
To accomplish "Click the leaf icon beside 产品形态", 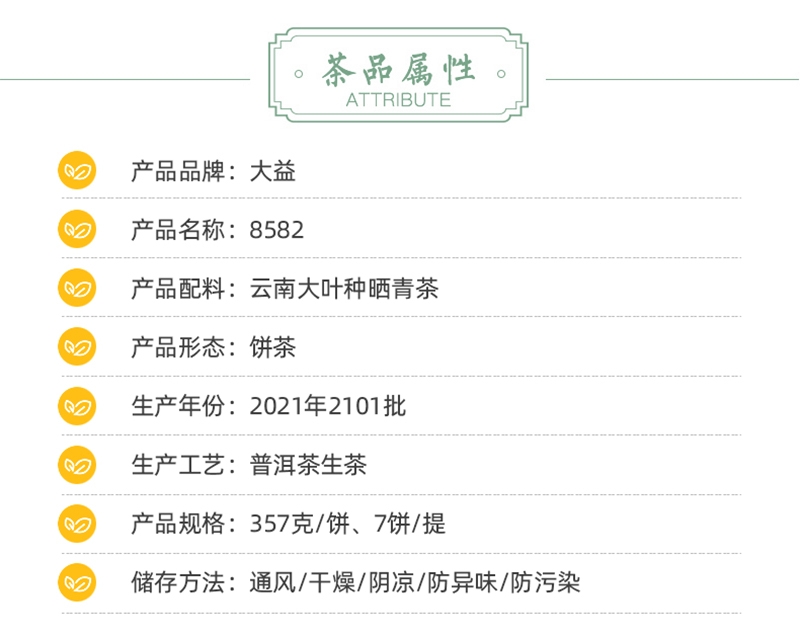I will point(77,347).
